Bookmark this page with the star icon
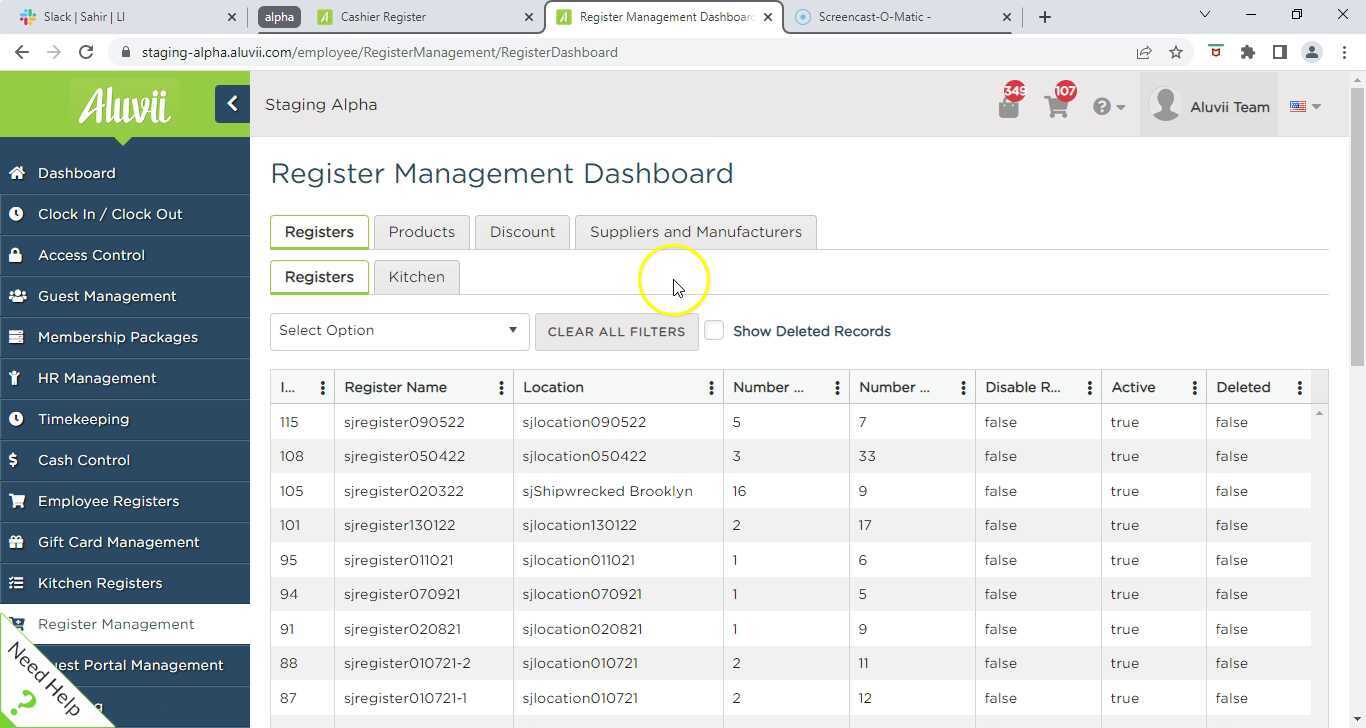Image resolution: width=1366 pixels, height=728 pixels. click(x=1176, y=52)
